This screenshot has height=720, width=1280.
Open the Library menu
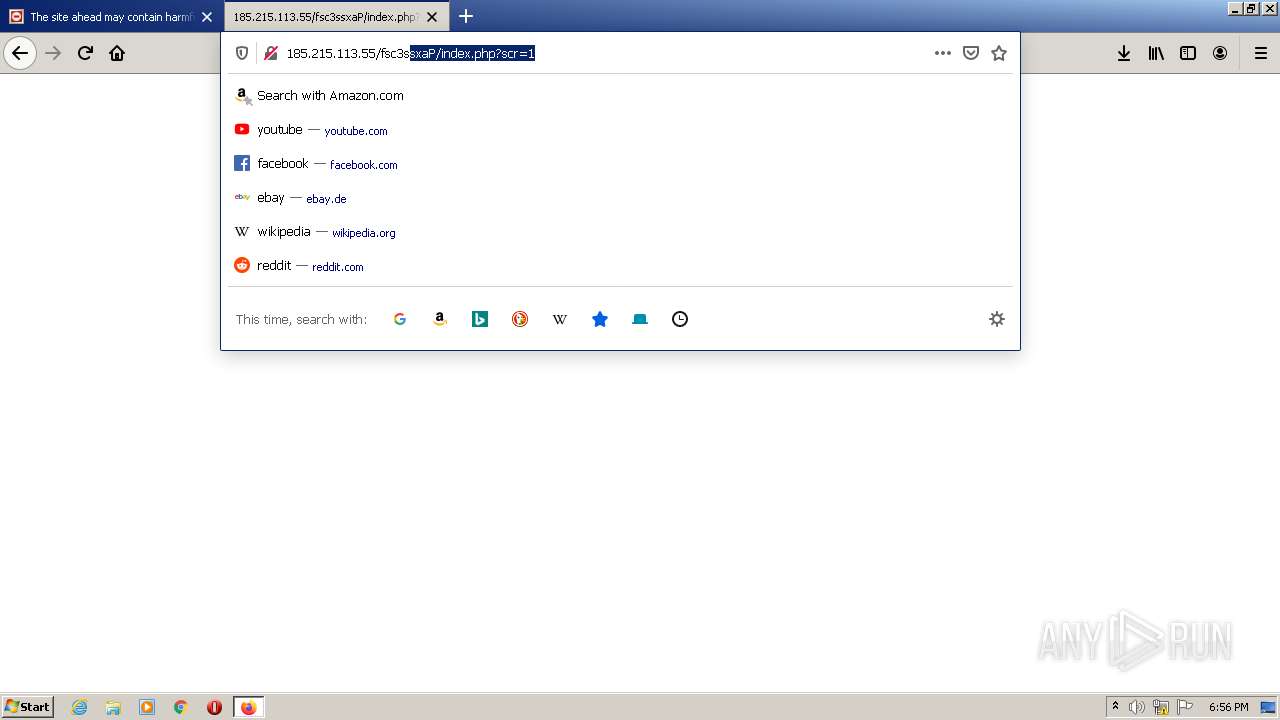tap(1156, 53)
